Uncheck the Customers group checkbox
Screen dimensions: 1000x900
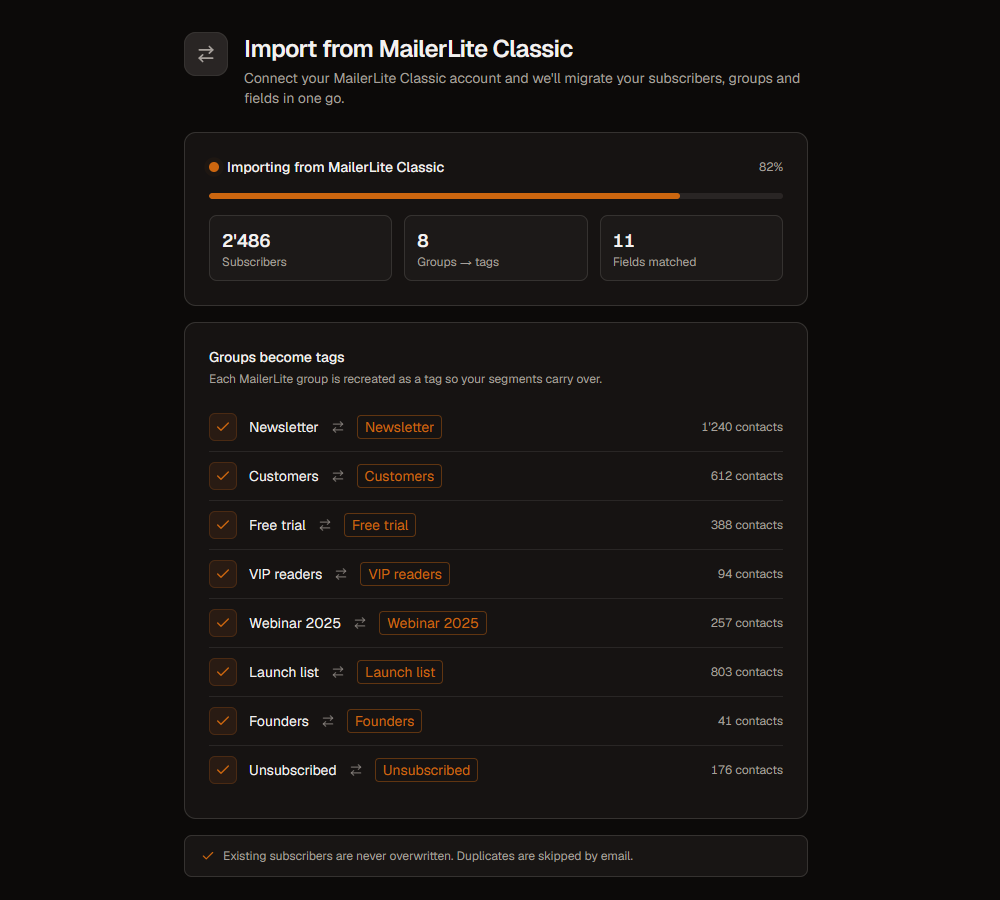point(223,476)
